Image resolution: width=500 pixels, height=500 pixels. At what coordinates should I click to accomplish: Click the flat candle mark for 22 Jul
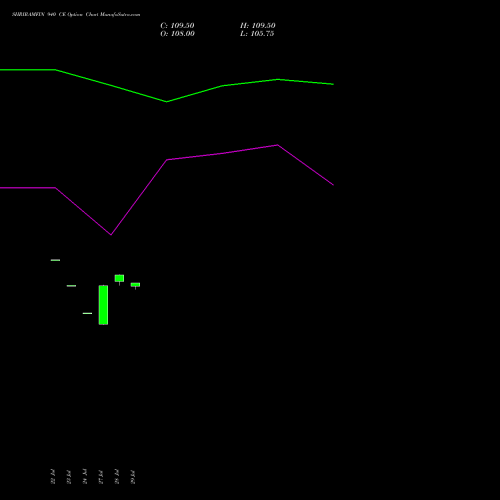tap(55, 260)
